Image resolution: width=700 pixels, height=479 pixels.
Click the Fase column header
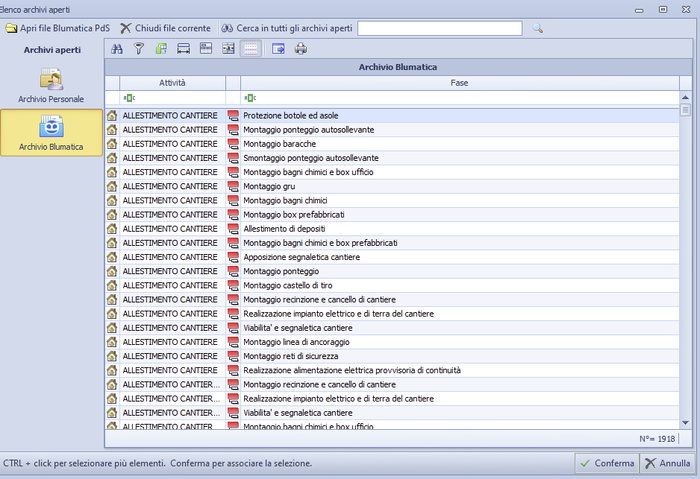click(459, 83)
